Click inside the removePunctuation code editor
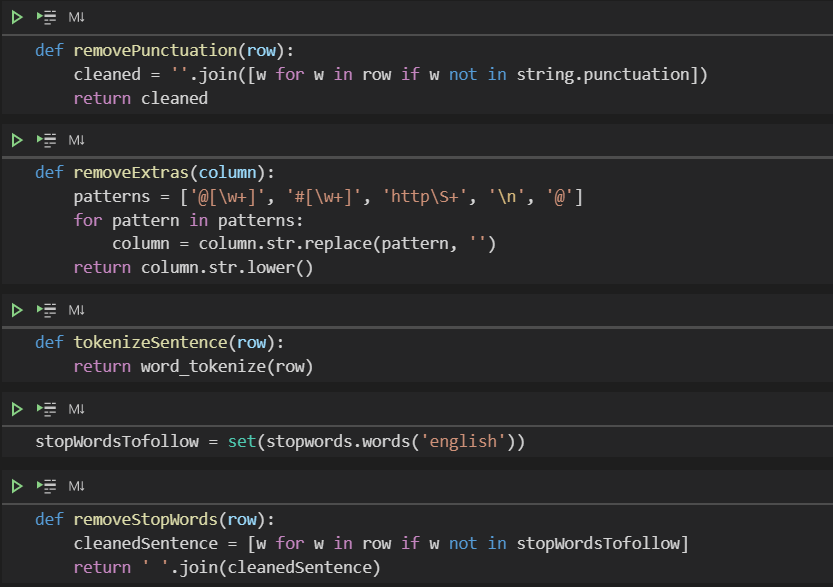Image resolution: width=833 pixels, height=587 pixels. [400, 74]
